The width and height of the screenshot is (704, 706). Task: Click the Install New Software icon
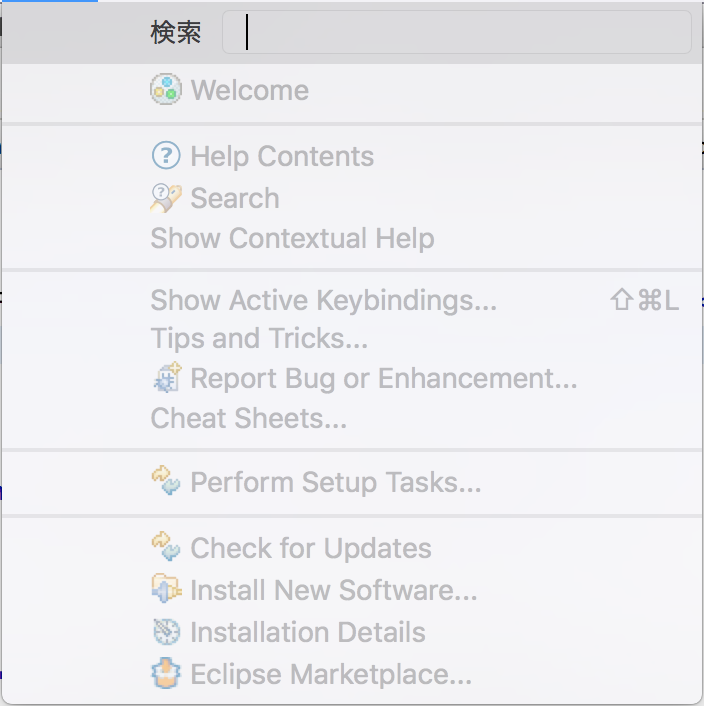click(165, 590)
